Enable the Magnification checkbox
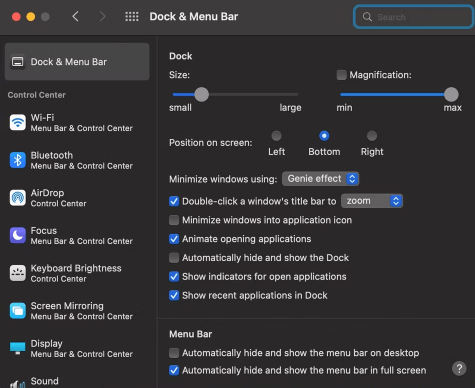This screenshot has height=388, width=475. [x=341, y=75]
